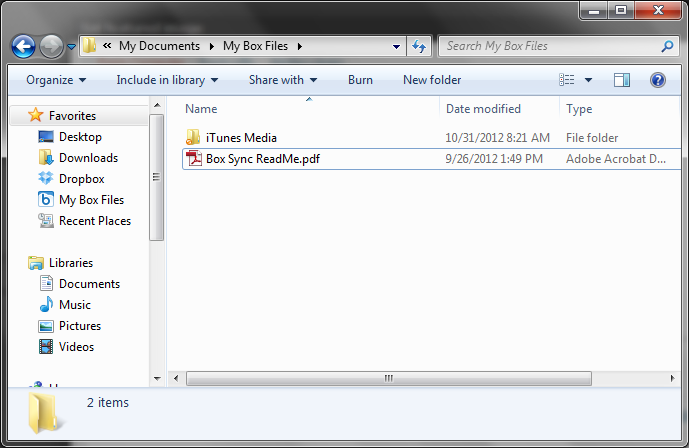Click the horizontal scrollbar left arrow

coord(176,379)
